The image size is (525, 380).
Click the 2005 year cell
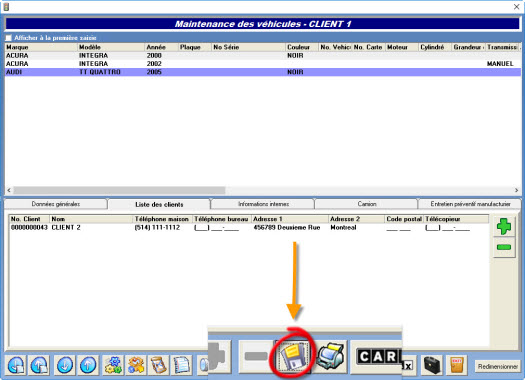pos(154,72)
